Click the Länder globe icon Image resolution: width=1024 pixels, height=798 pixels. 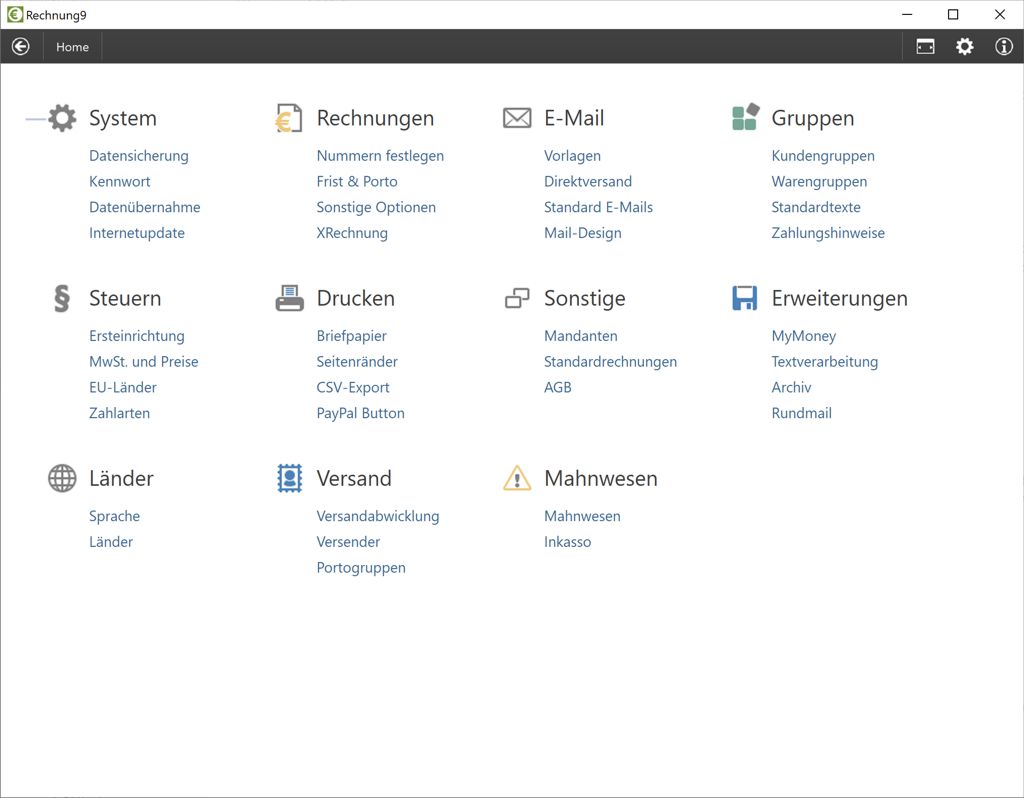click(62, 478)
